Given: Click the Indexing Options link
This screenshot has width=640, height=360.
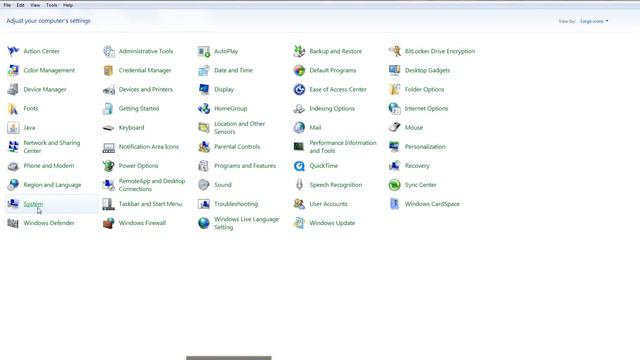Looking at the screenshot, I should pos(332,109).
